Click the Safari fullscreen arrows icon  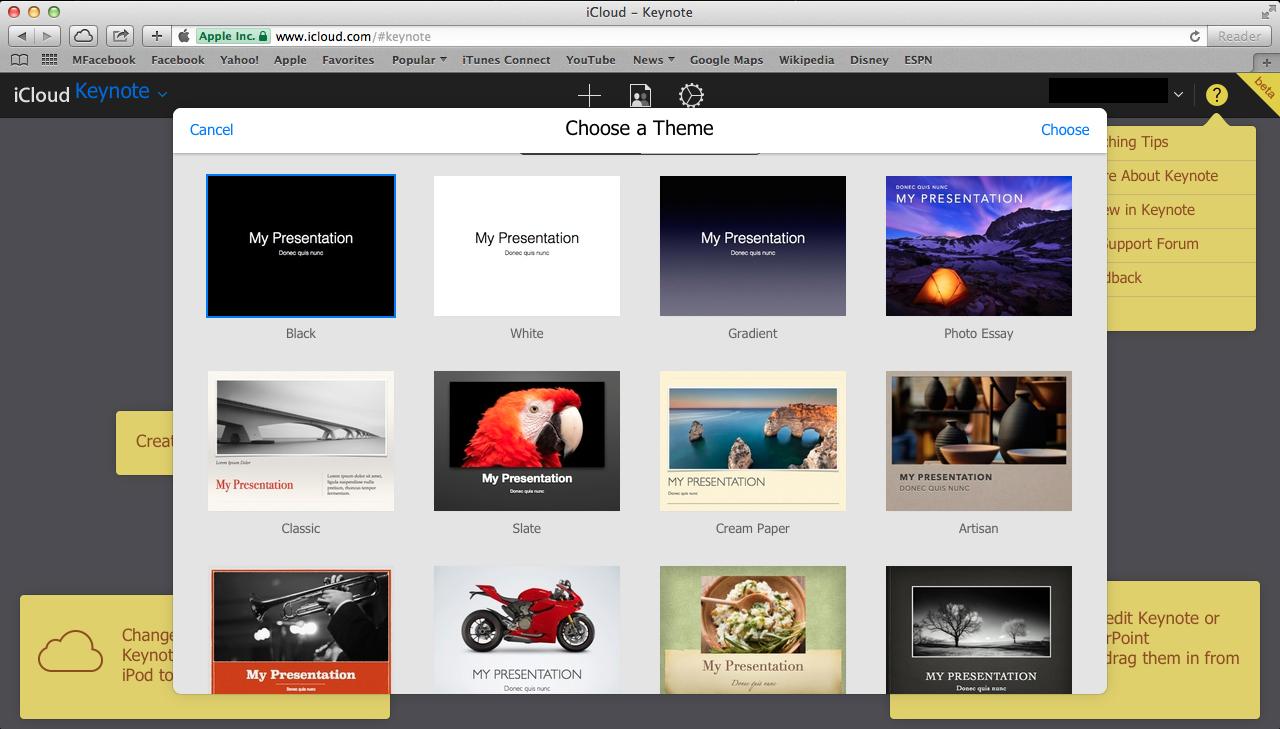1269,11
